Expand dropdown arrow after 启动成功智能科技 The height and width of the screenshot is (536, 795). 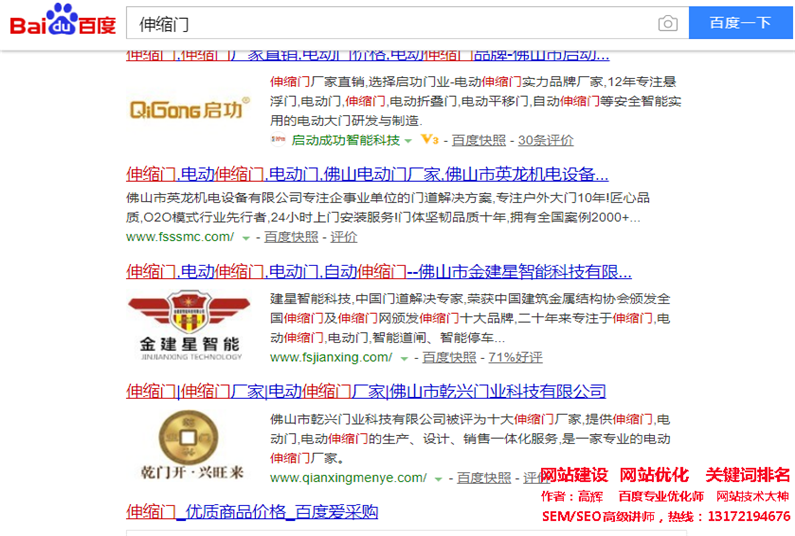tap(408, 141)
